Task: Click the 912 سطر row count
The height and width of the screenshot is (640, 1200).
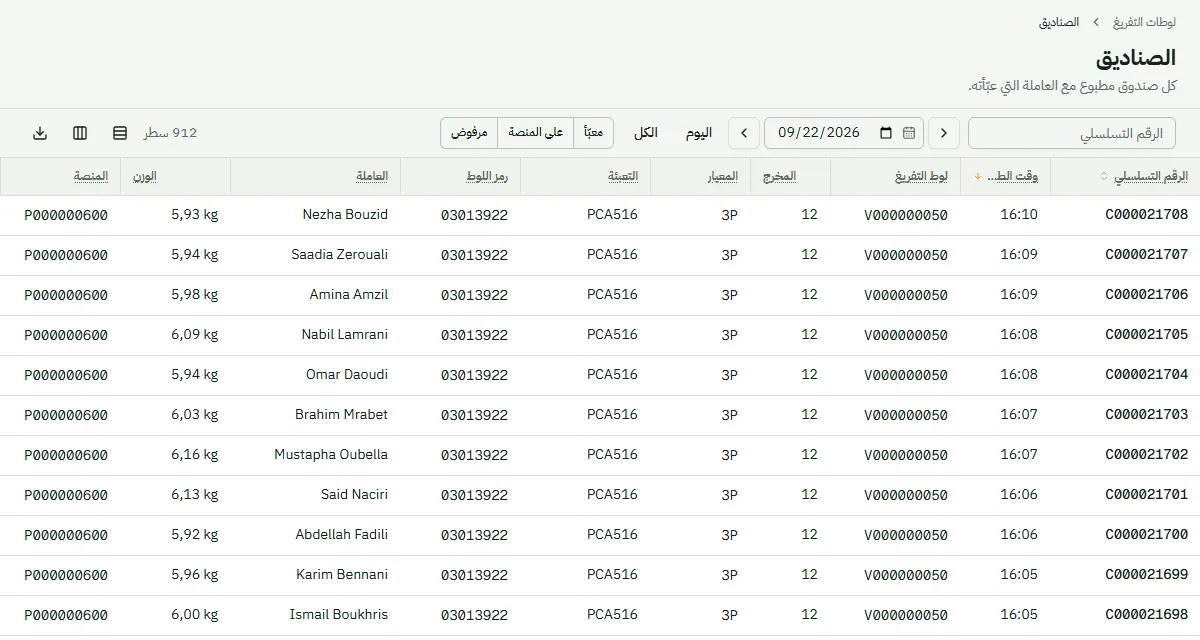Action: 170,133
